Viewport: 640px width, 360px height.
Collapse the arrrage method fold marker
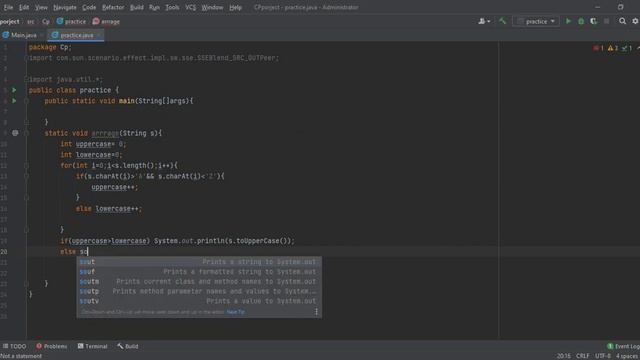tap(26, 133)
